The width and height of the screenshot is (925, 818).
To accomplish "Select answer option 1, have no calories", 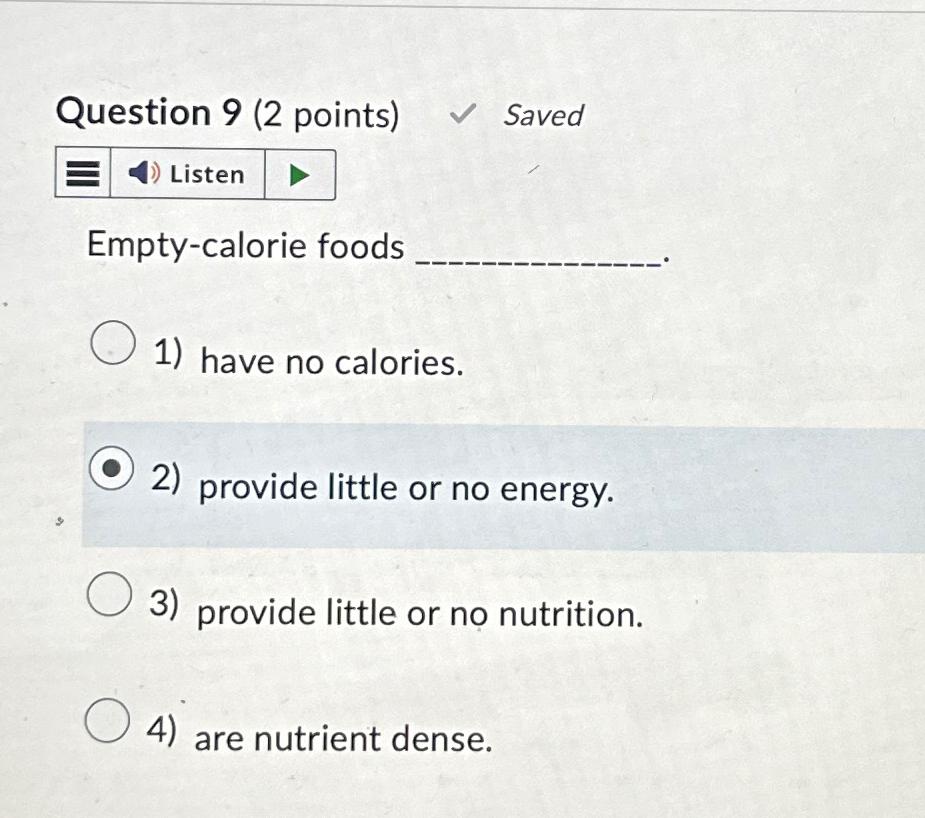I will pos(111,343).
